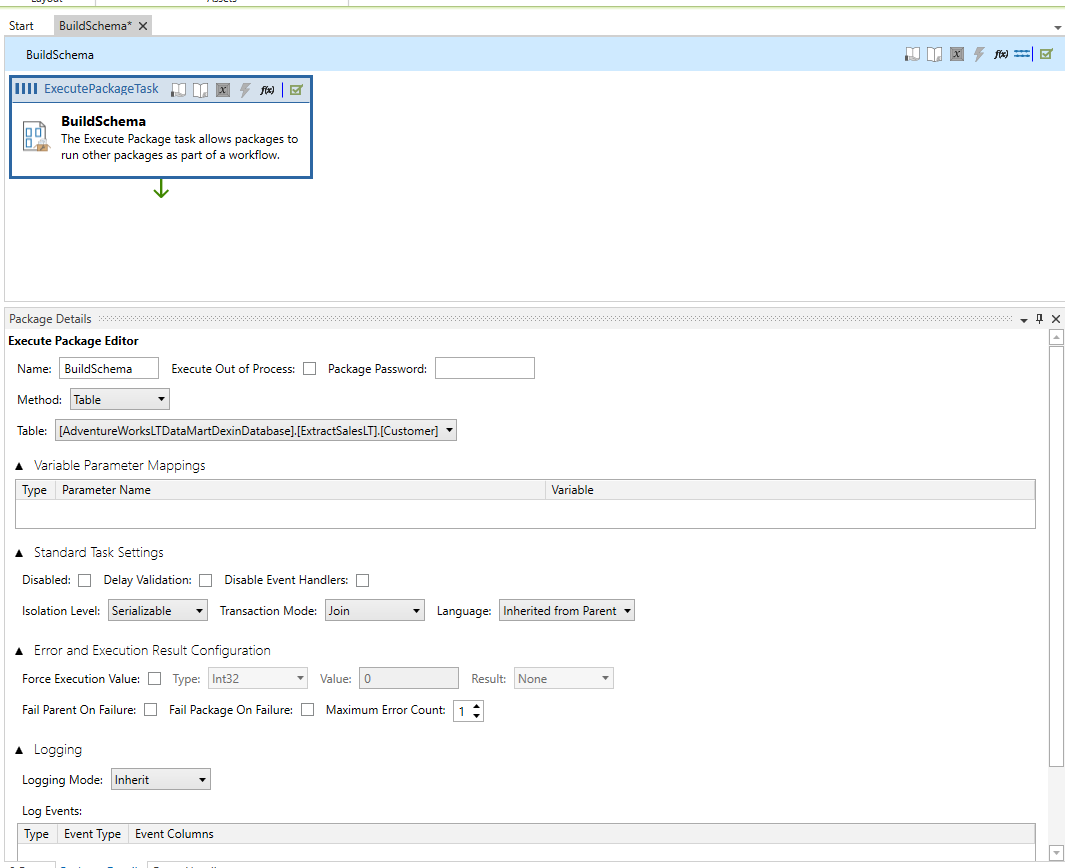Open Package Details panel options dropdown arrow

coord(1024,320)
